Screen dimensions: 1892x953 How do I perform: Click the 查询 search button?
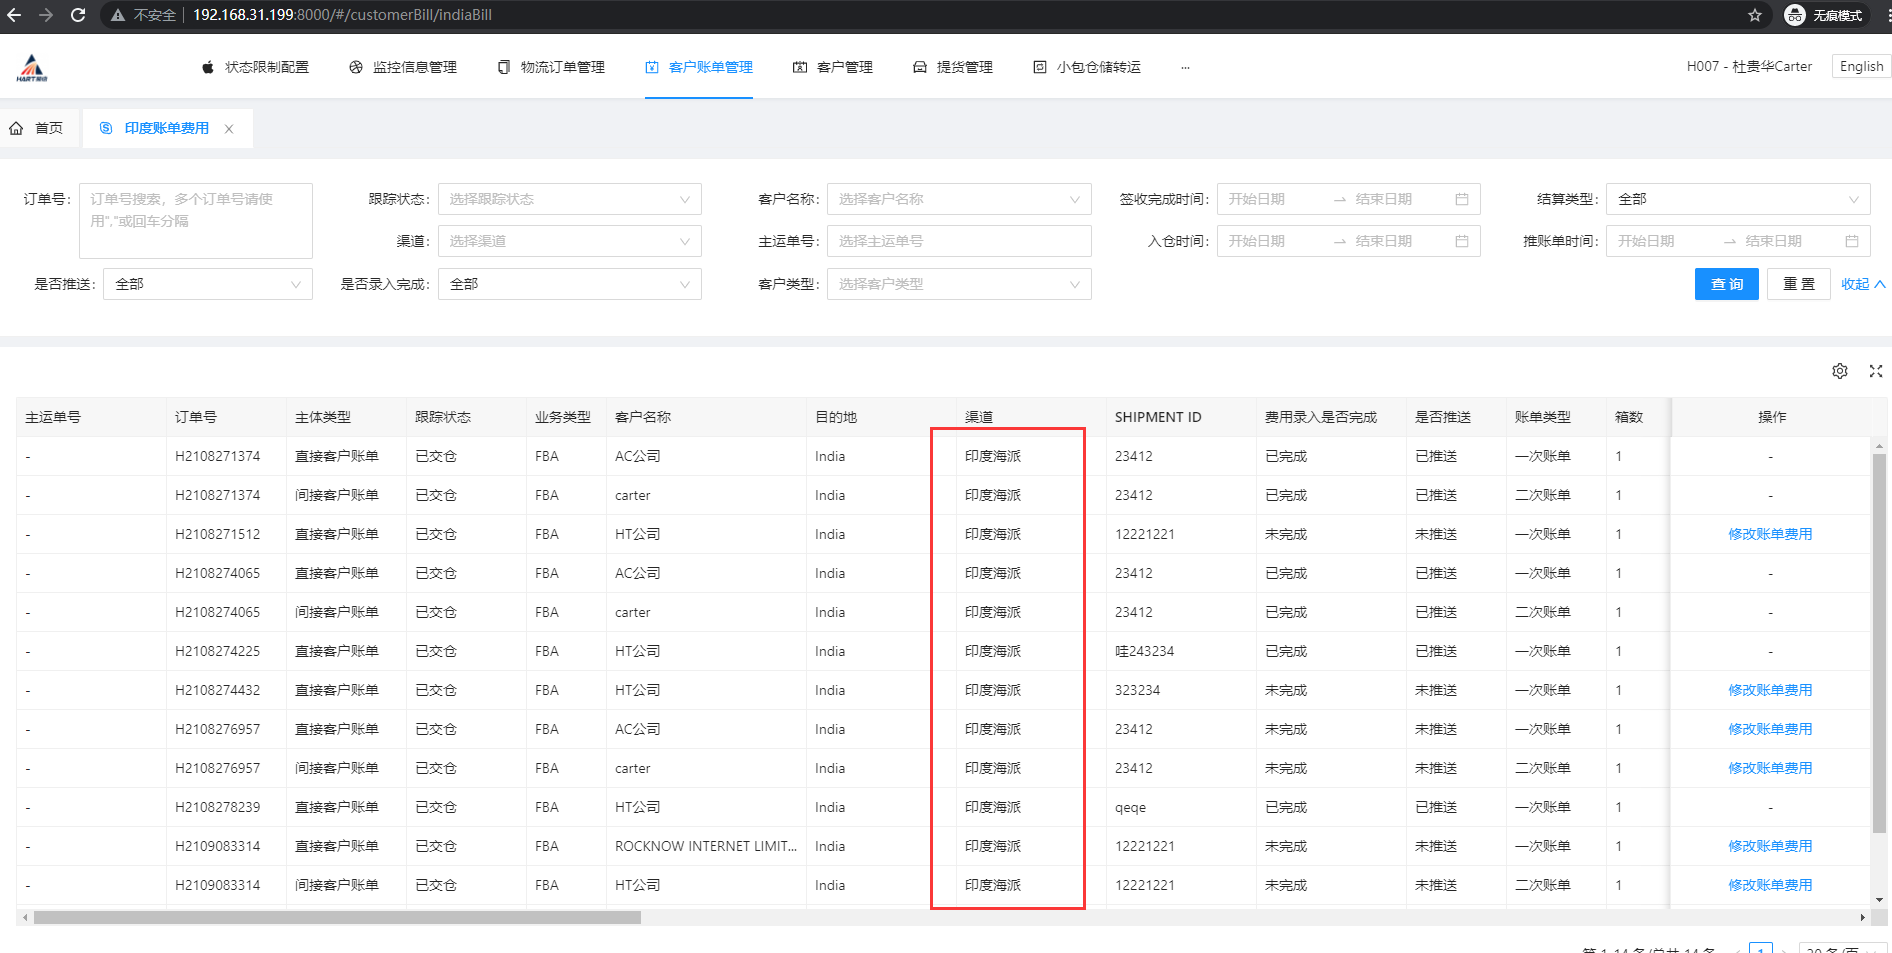(1726, 284)
